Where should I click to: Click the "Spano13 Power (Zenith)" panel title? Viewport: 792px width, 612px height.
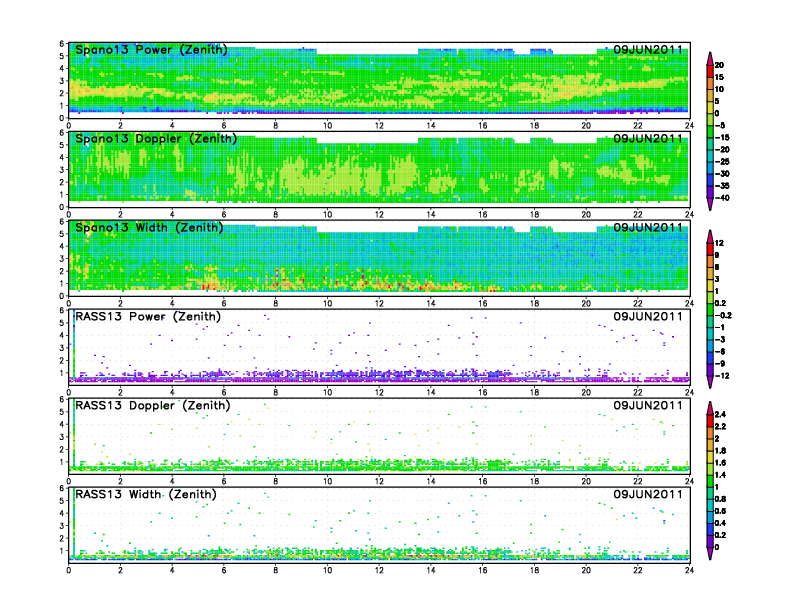(151, 50)
